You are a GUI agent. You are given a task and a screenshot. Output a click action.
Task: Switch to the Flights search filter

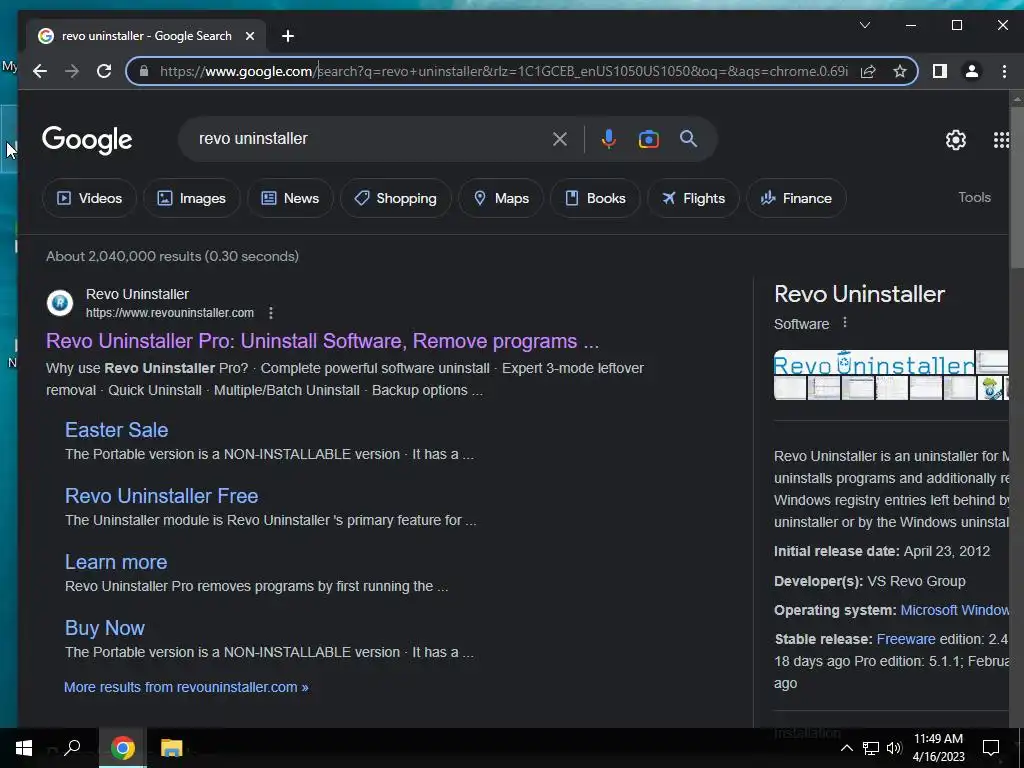(693, 198)
